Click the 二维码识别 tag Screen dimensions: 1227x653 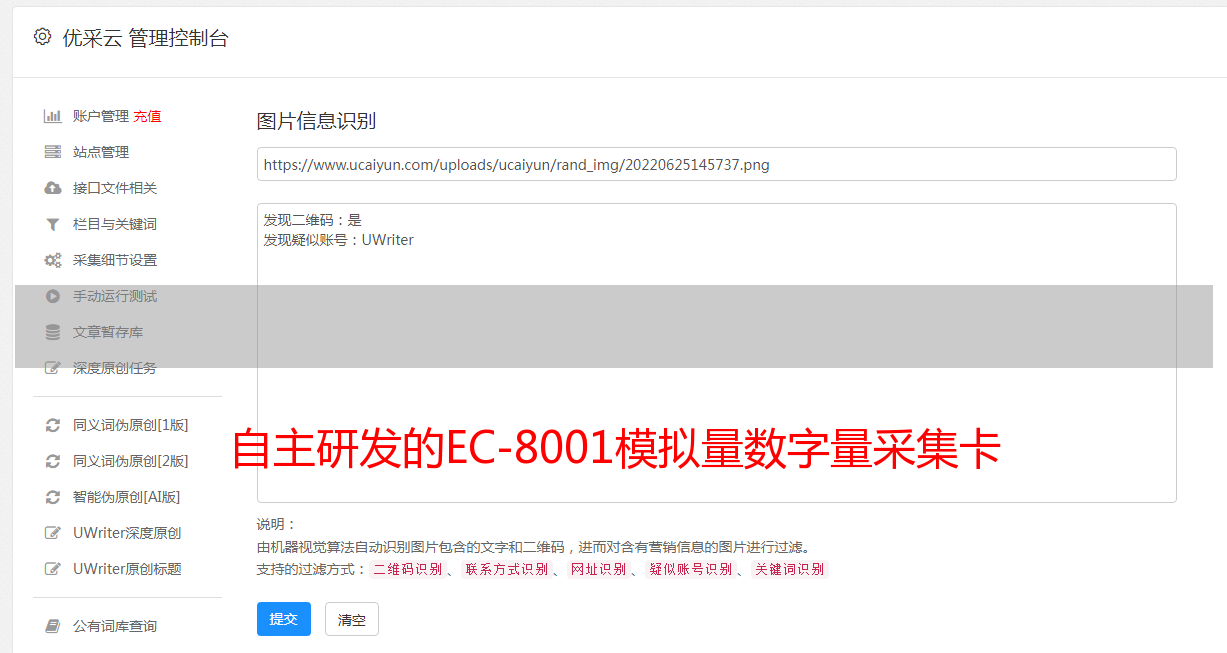(408, 569)
